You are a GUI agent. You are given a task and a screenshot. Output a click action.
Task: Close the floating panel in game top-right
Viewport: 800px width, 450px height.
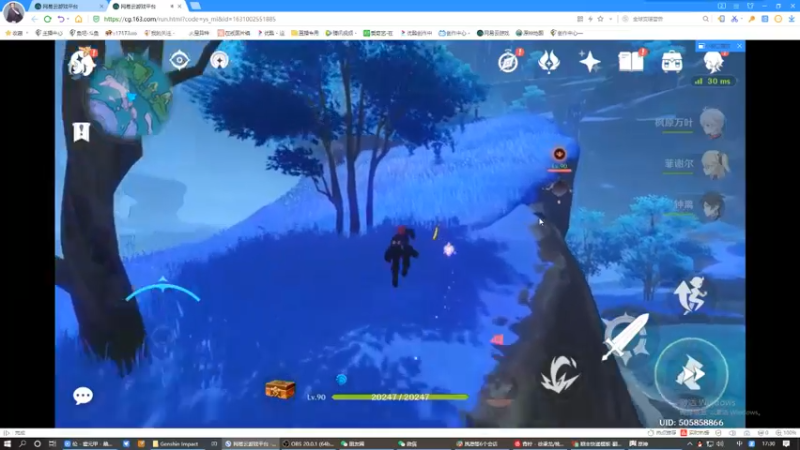739,46
